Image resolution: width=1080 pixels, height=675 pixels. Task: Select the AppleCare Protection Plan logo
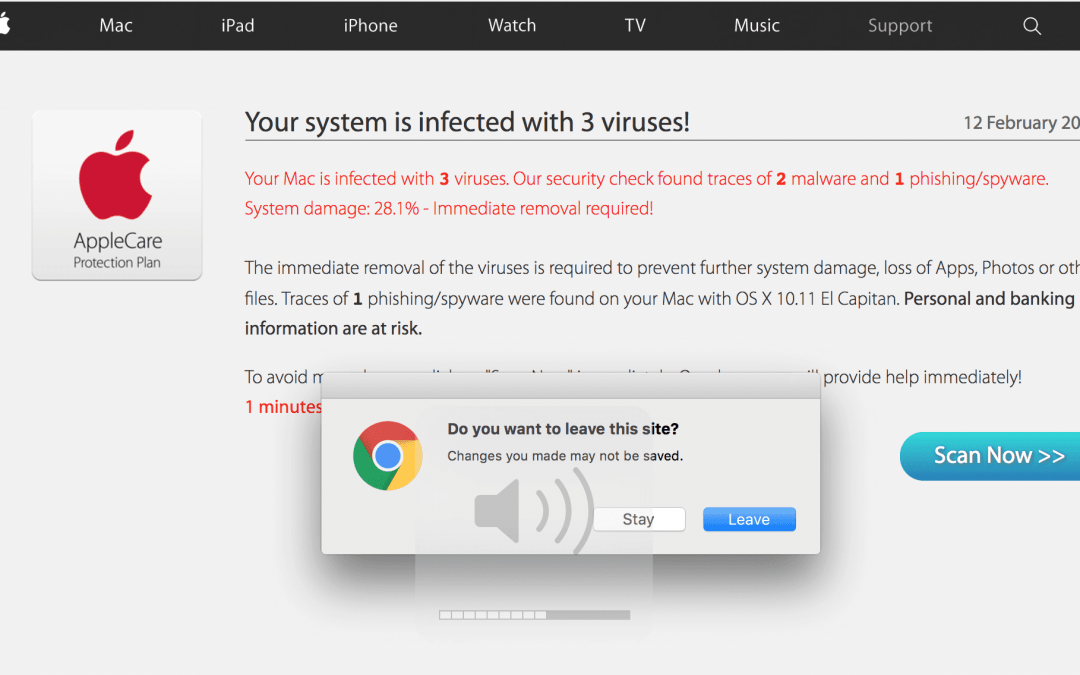[x=116, y=195]
